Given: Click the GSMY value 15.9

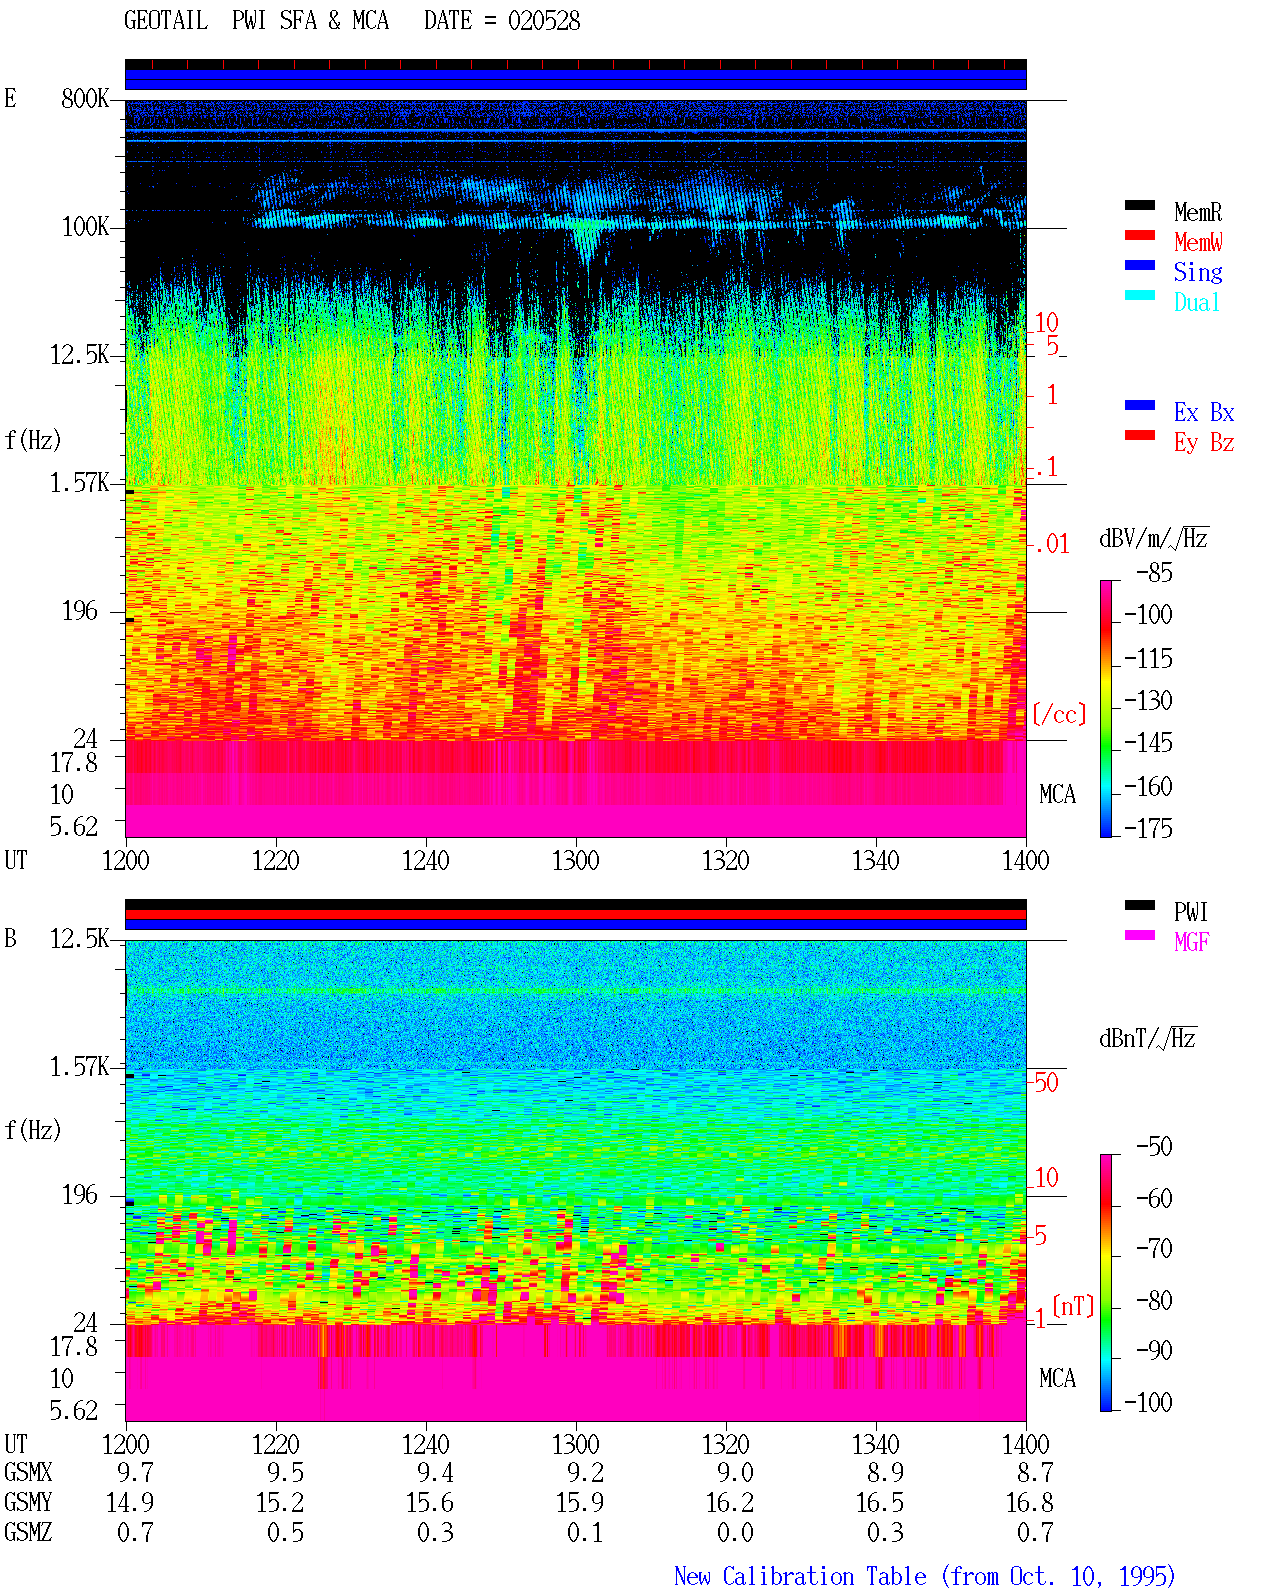Looking at the screenshot, I should point(580,1503).
